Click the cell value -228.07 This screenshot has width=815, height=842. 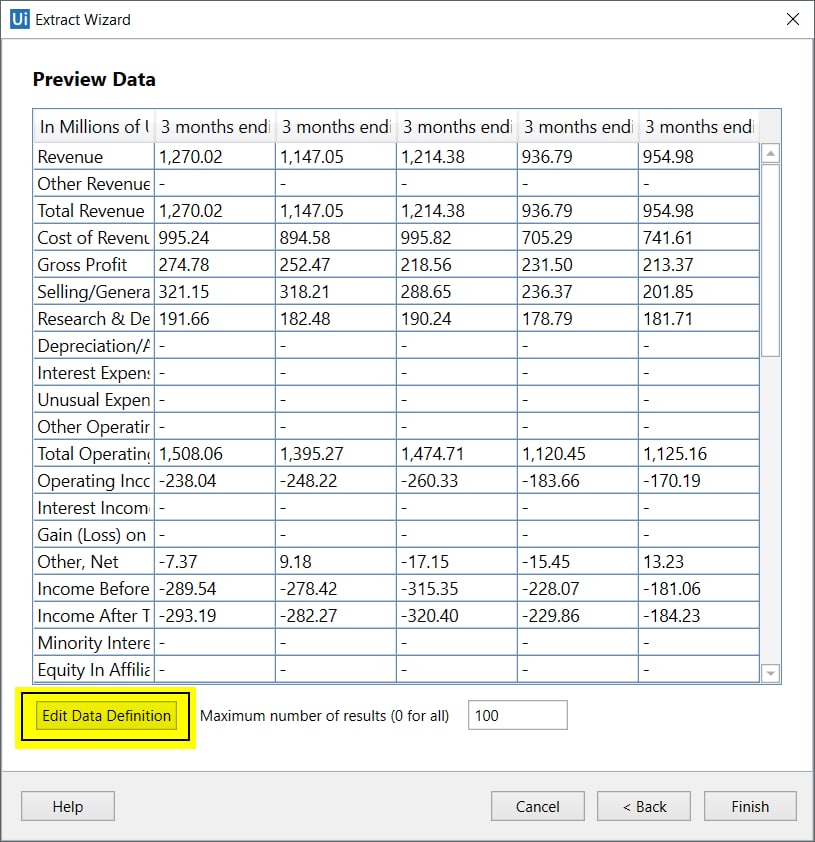[578, 589]
